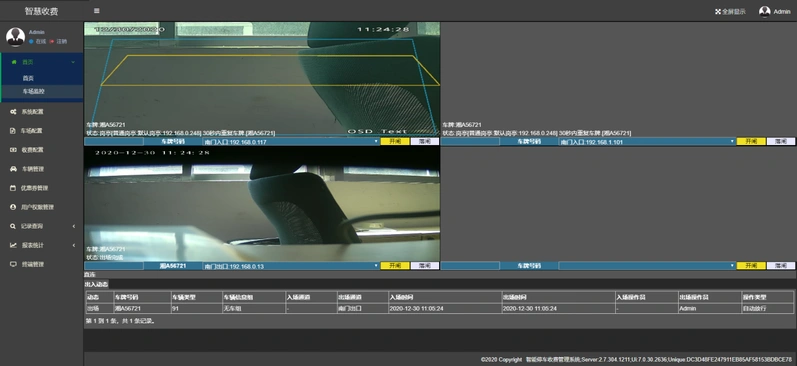Click the money icon for 收费配置
Image resolution: width=797 pixels, height=366 pixels.
click(13, 150)
